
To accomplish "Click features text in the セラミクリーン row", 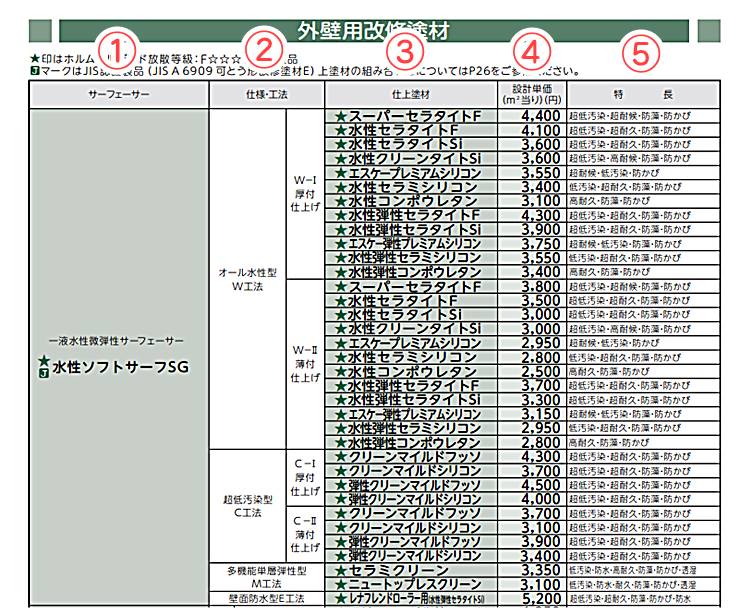I will point(632,571).
